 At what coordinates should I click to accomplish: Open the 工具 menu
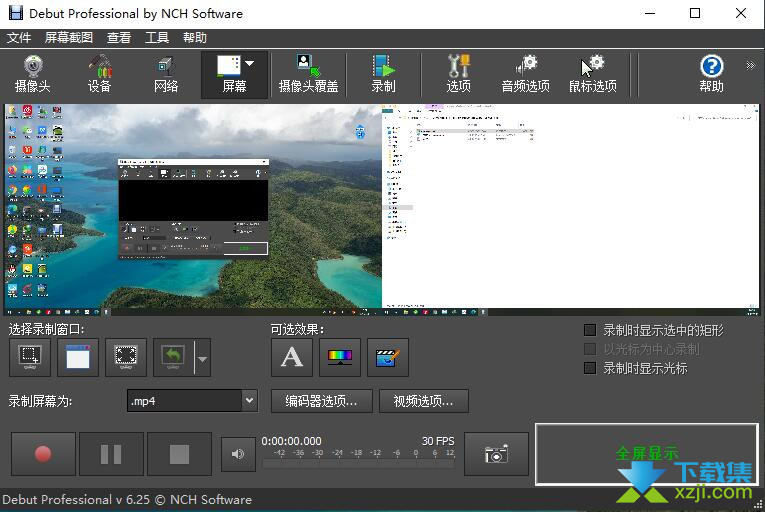pyautogui.click(x=157, y=38)
